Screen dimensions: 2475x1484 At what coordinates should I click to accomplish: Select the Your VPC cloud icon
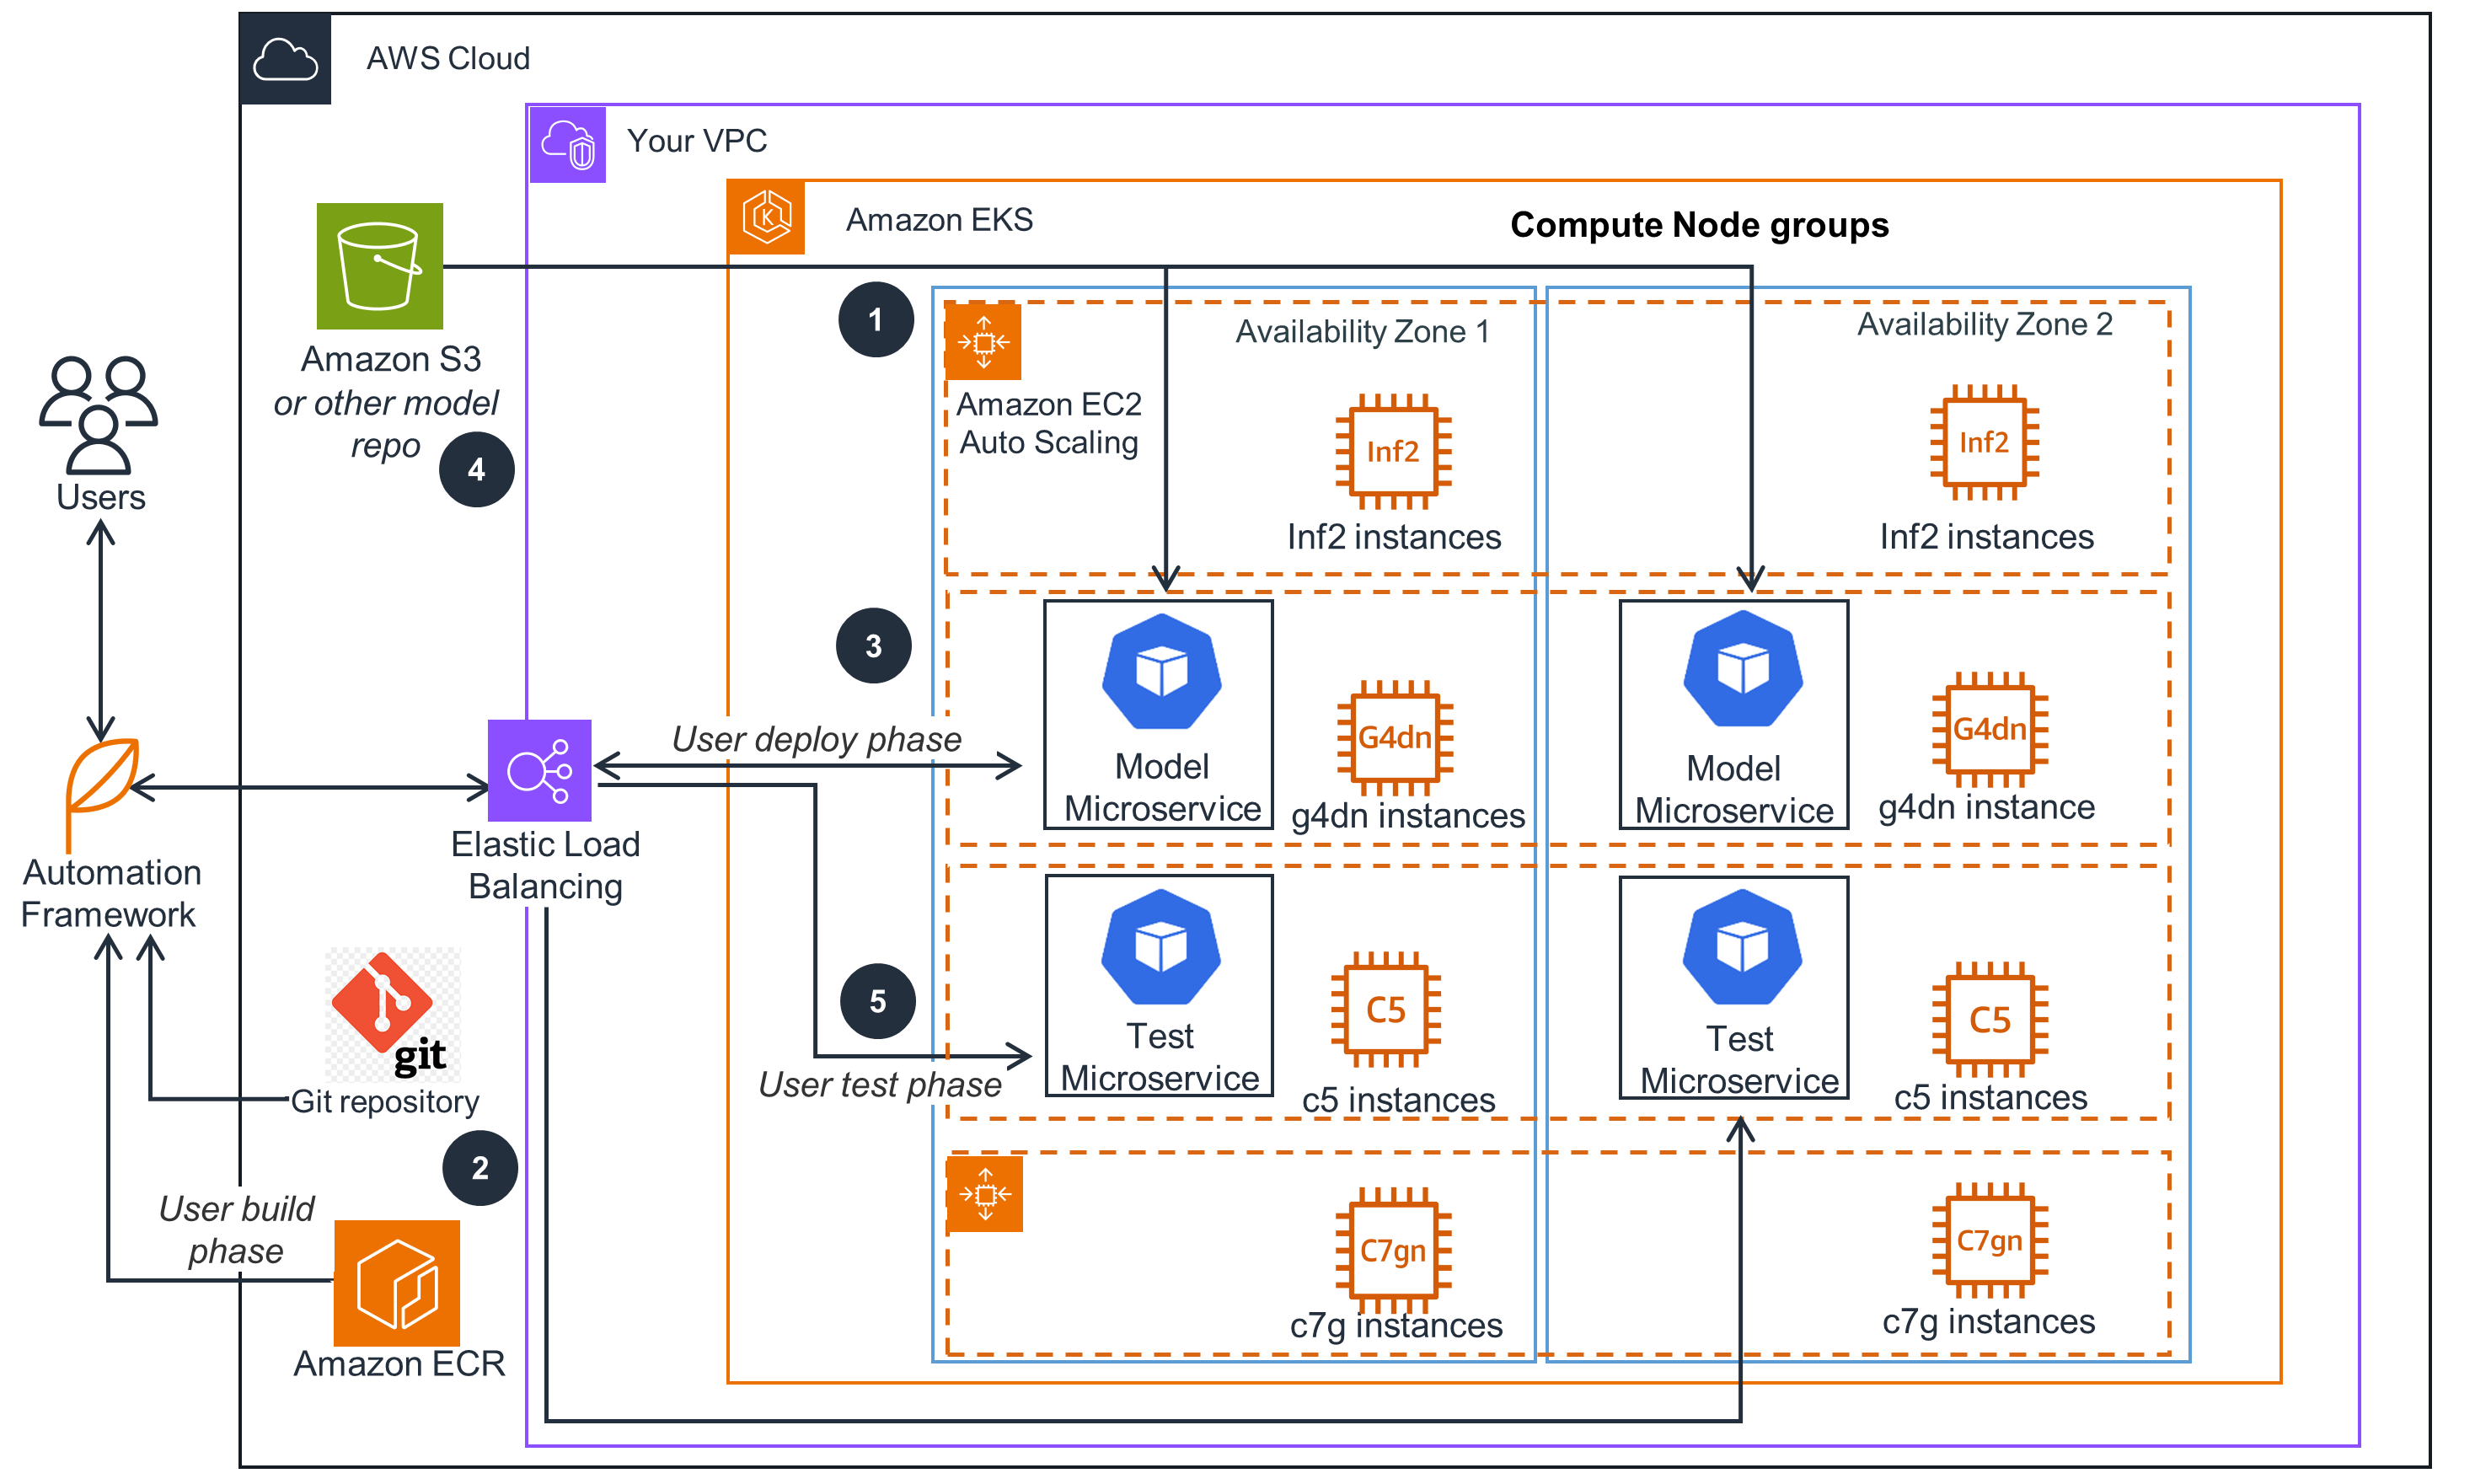point(567,145)
